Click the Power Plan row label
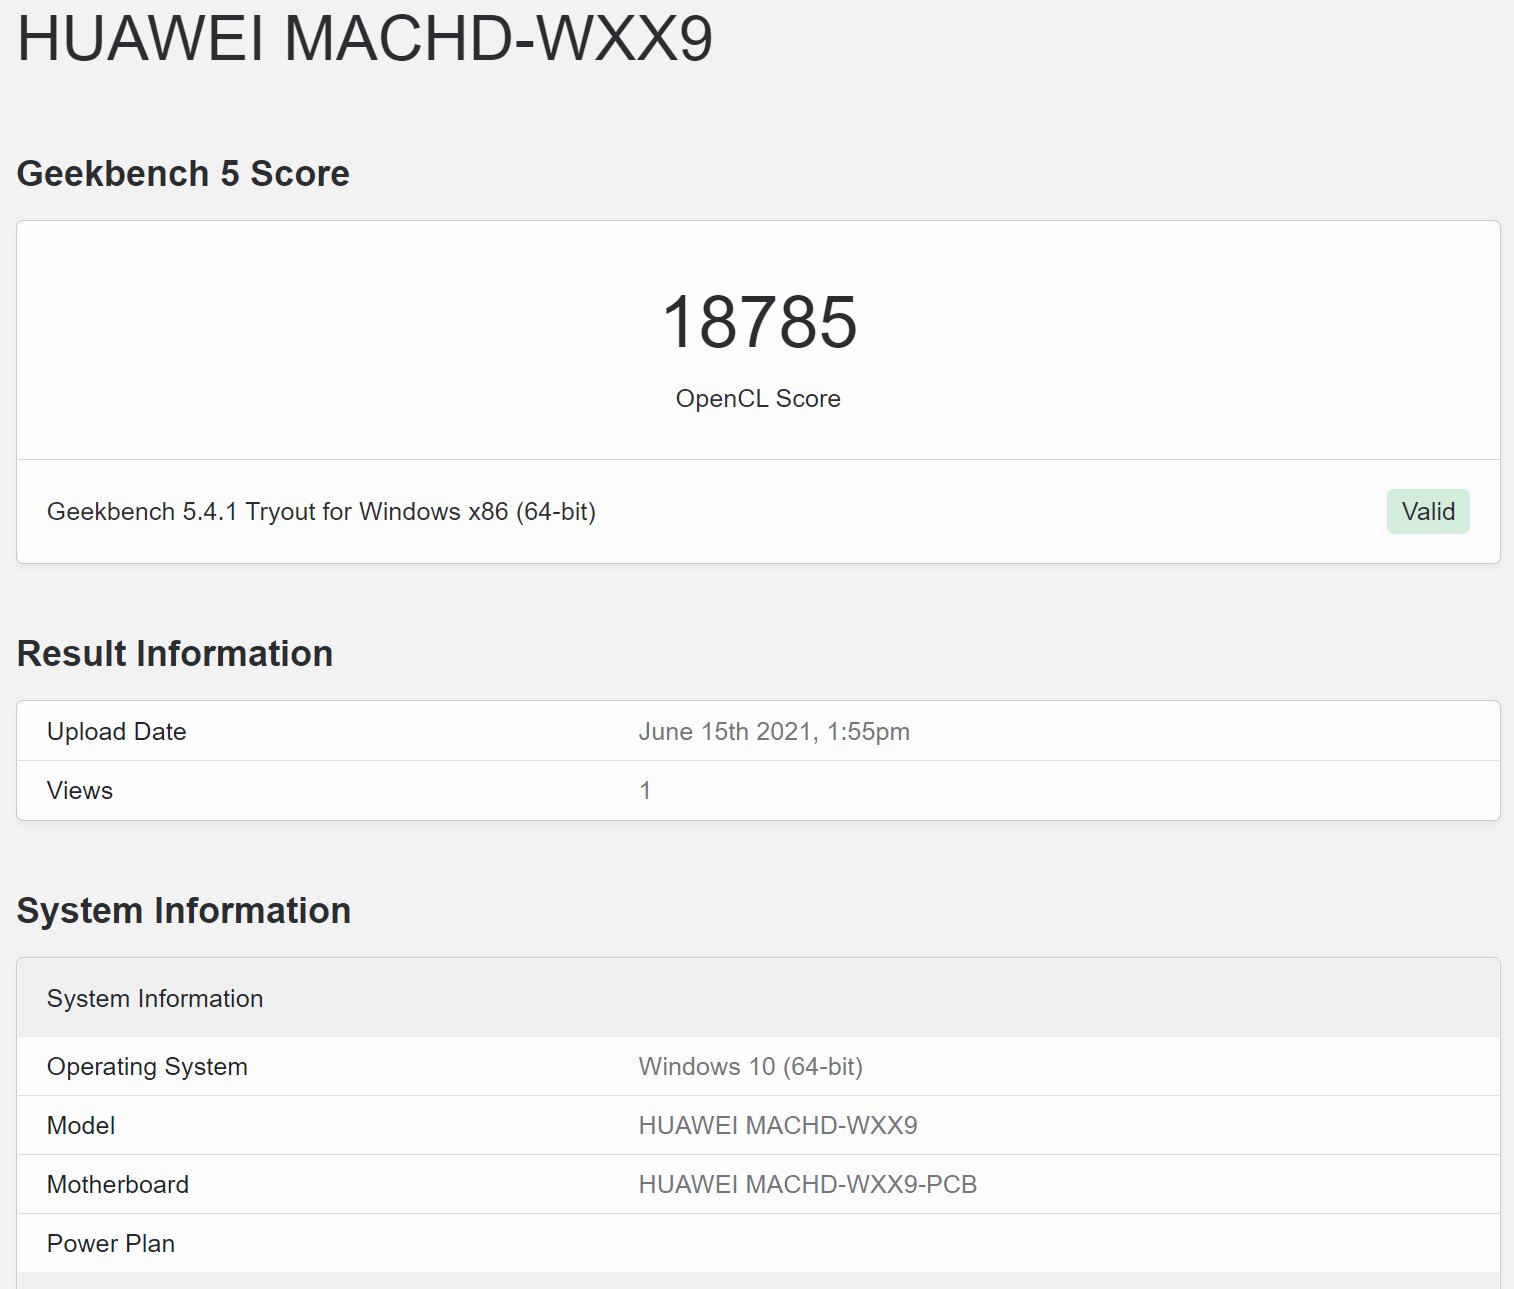1514x1289 pixels. click(x=111, y=1244)
